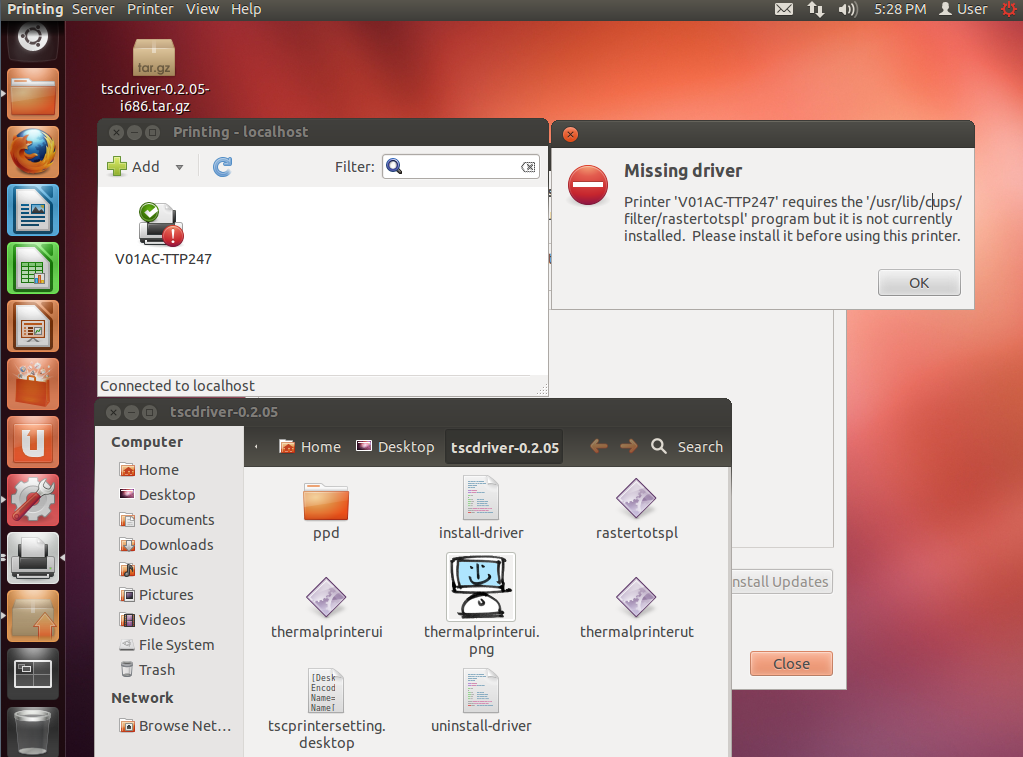Expand the Add printer dropdown arrow
Image resolution: width=1023 pixels, height=757 pixels.
(178, 166)
